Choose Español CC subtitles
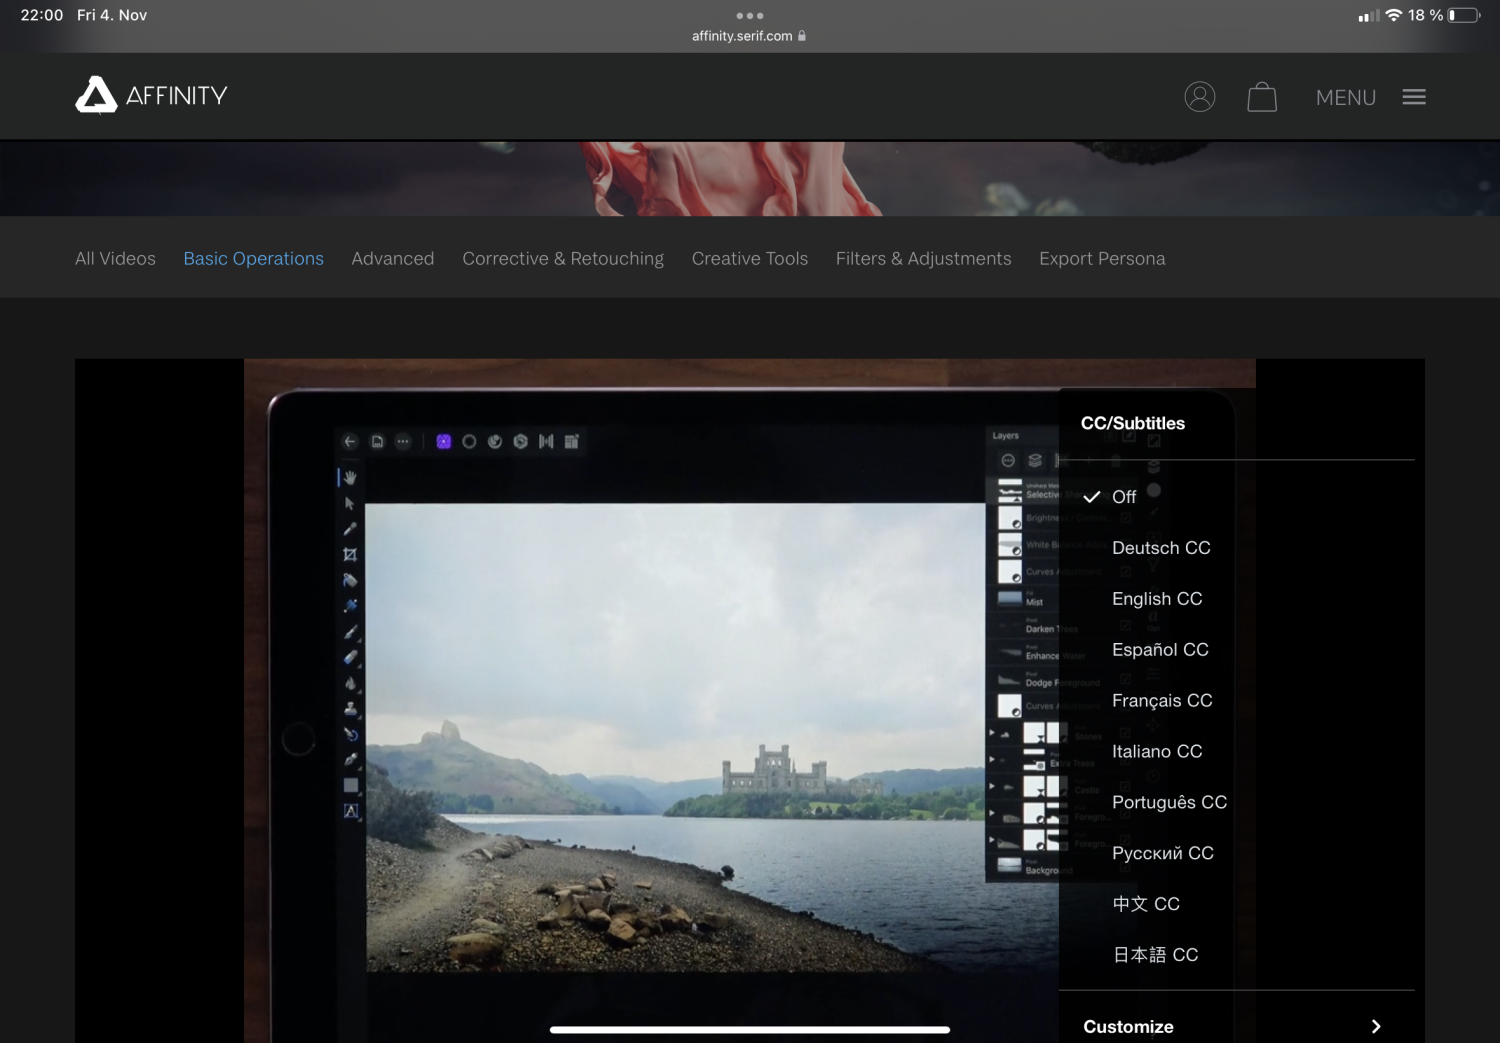 tap(1159, 650)
